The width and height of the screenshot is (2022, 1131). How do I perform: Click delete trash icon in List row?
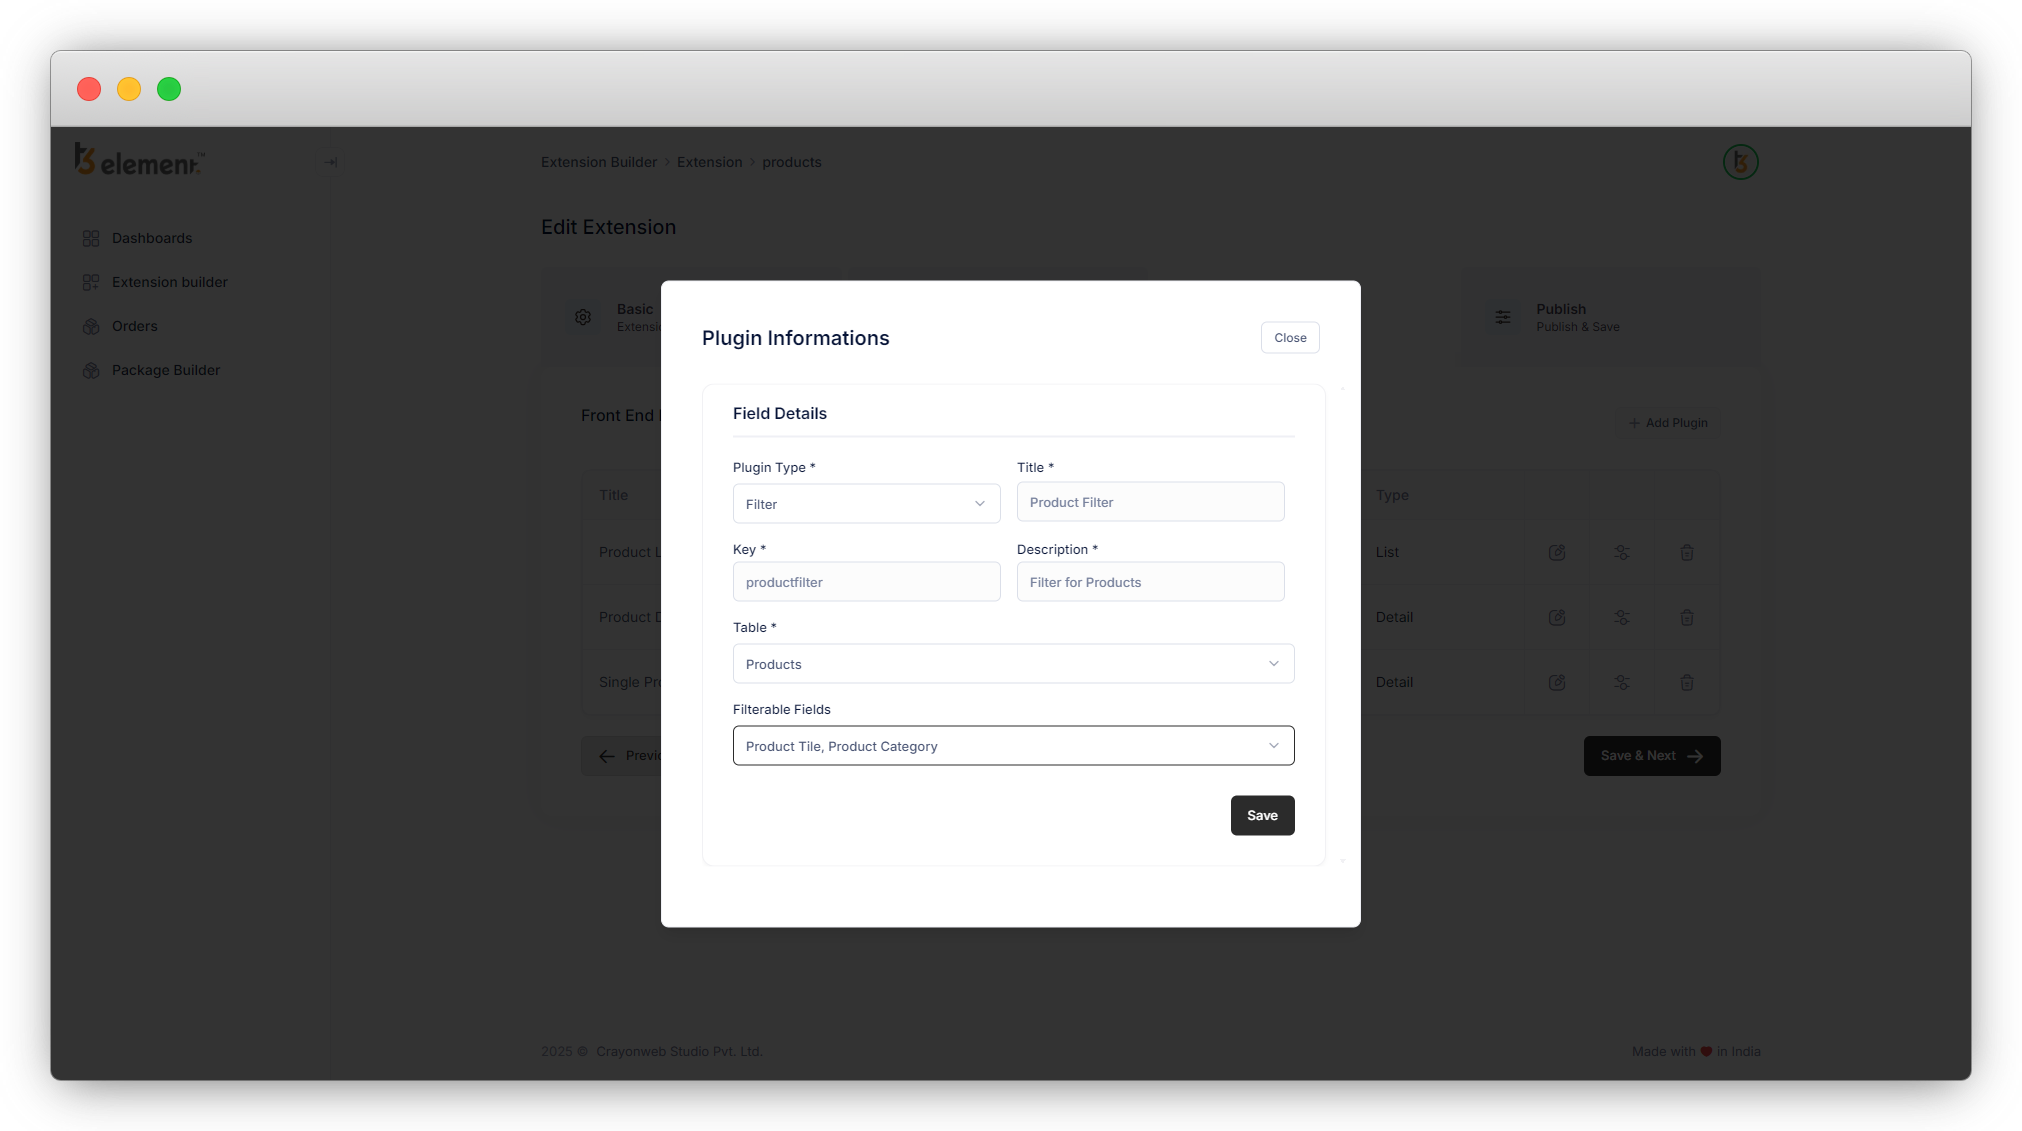click(x=1687, y=552)
